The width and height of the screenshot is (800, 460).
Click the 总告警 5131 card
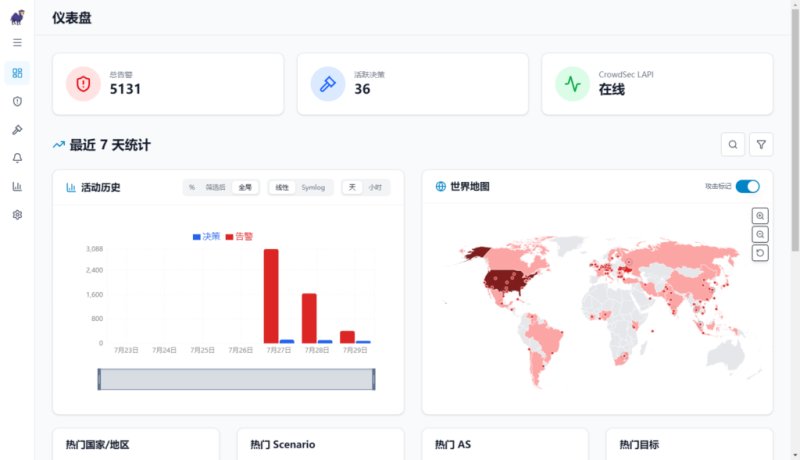(168, 84)
